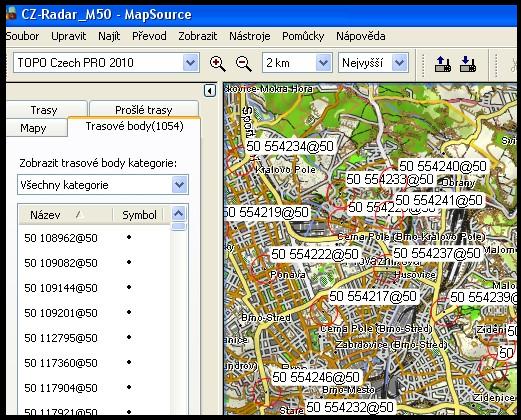Click the waypoint list scrollbar thumb
Viewport: 521px width, 420px height.
pos(179,227)
